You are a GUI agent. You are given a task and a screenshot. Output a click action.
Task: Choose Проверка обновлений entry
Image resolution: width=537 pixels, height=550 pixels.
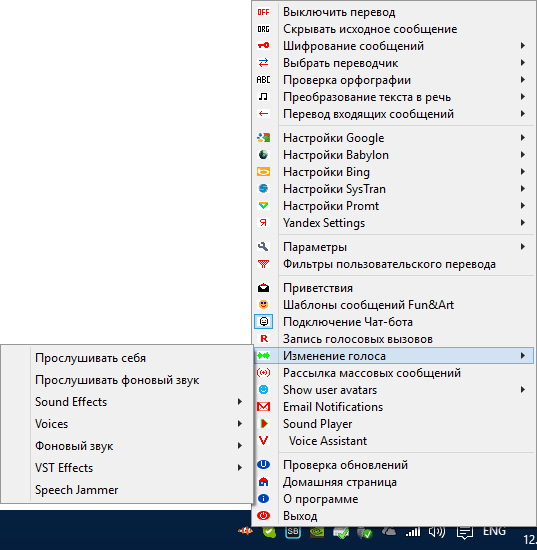pyautogui.click(x=394, y=465)
